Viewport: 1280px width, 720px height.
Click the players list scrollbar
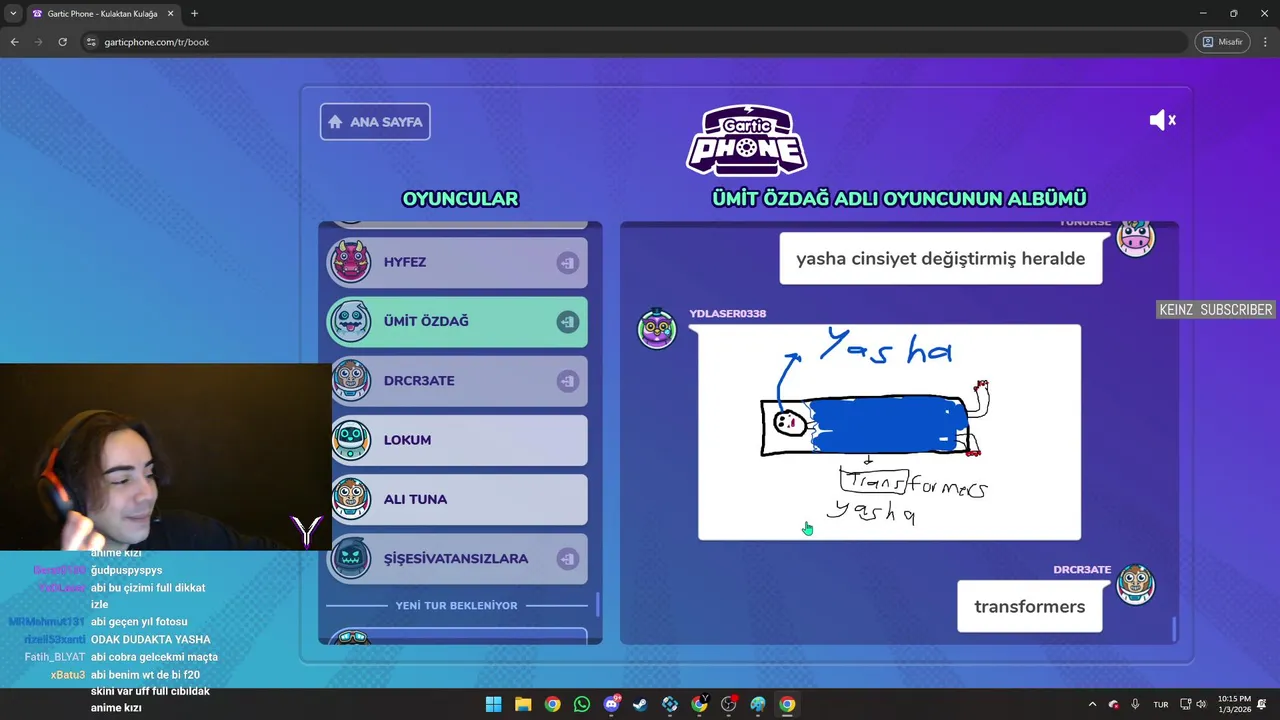[598, 604]
